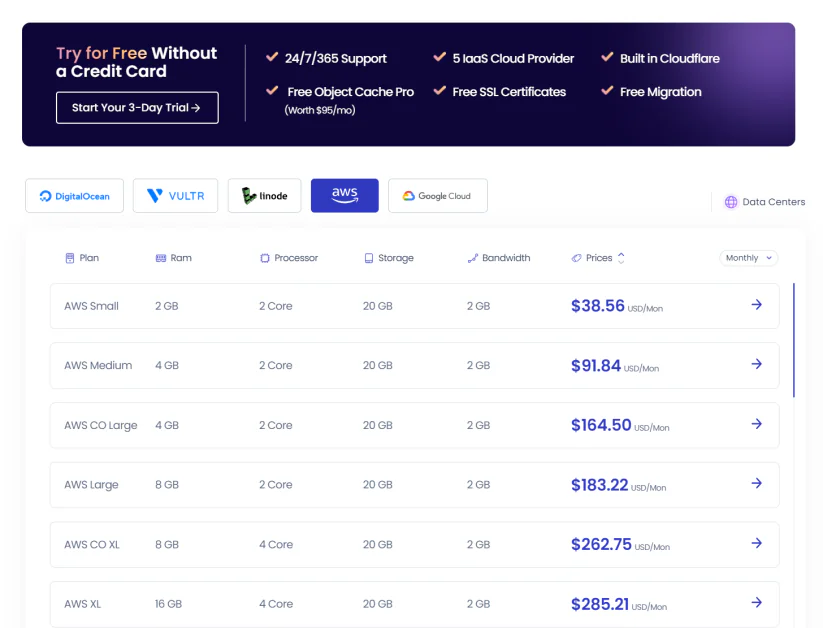Select the AWS CO XL plan name
823x628 pixels.
coord(92,545)
